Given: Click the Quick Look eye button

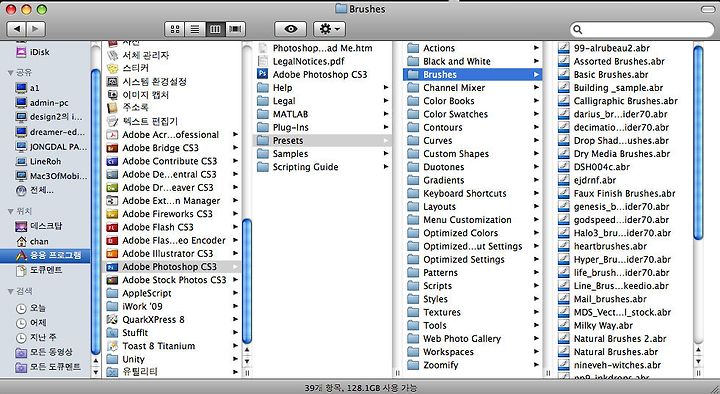Looking at the screenshot, I should (x=290, y=29).
